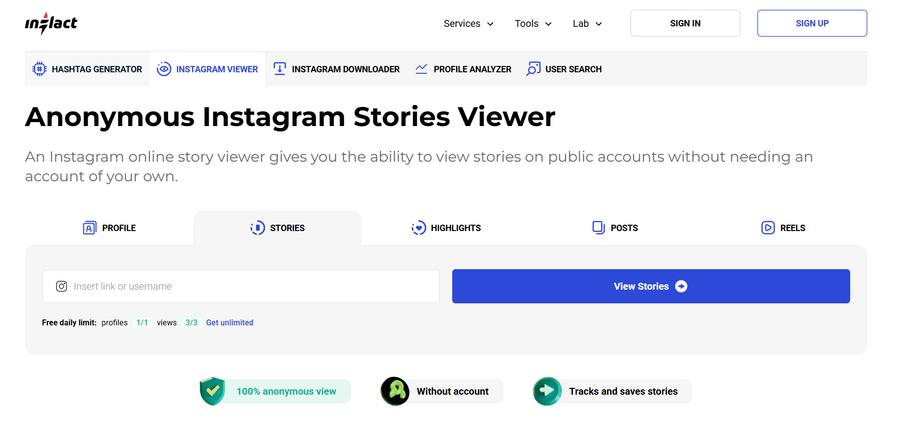This screenshot has height=425, width=900.
Task: Click the Instagram Downloader icon
Action: (x=280, y=69)
